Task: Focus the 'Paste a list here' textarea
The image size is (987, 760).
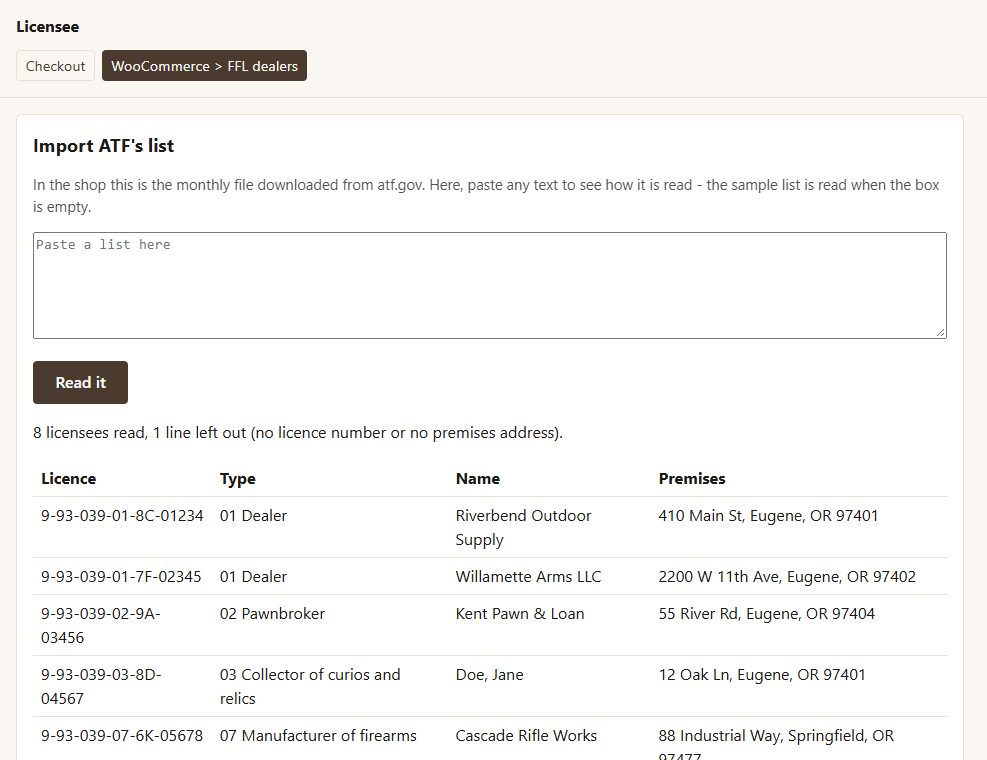Action: click(x=490, y=285)
